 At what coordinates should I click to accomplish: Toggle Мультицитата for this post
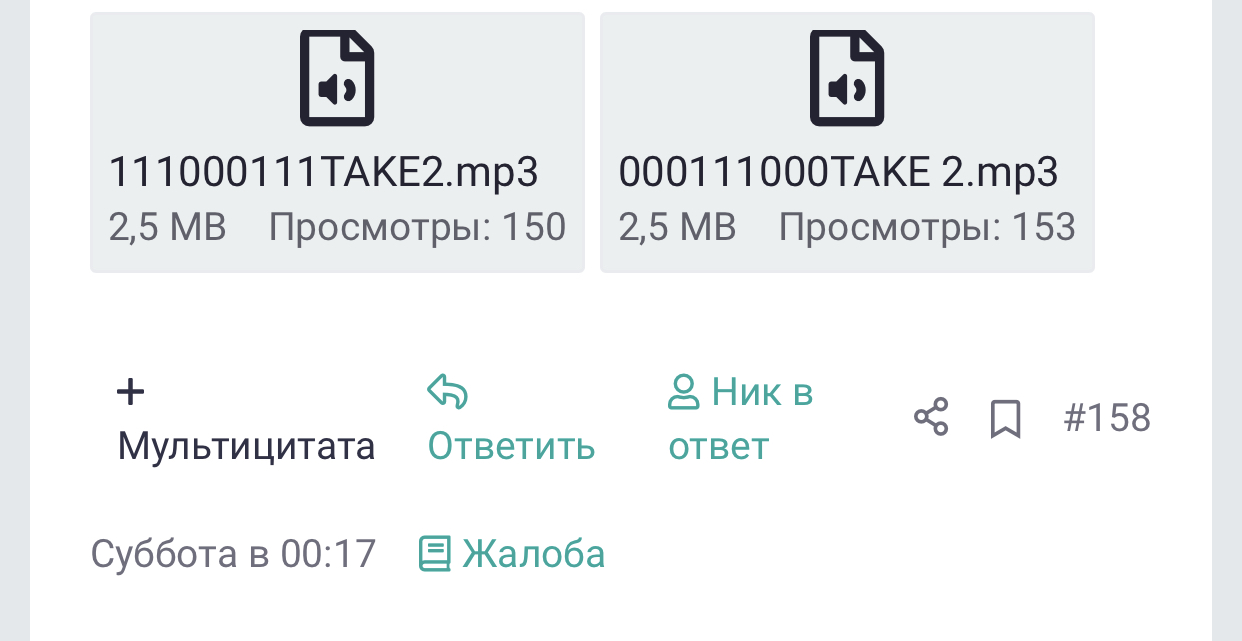click(246, 446)
